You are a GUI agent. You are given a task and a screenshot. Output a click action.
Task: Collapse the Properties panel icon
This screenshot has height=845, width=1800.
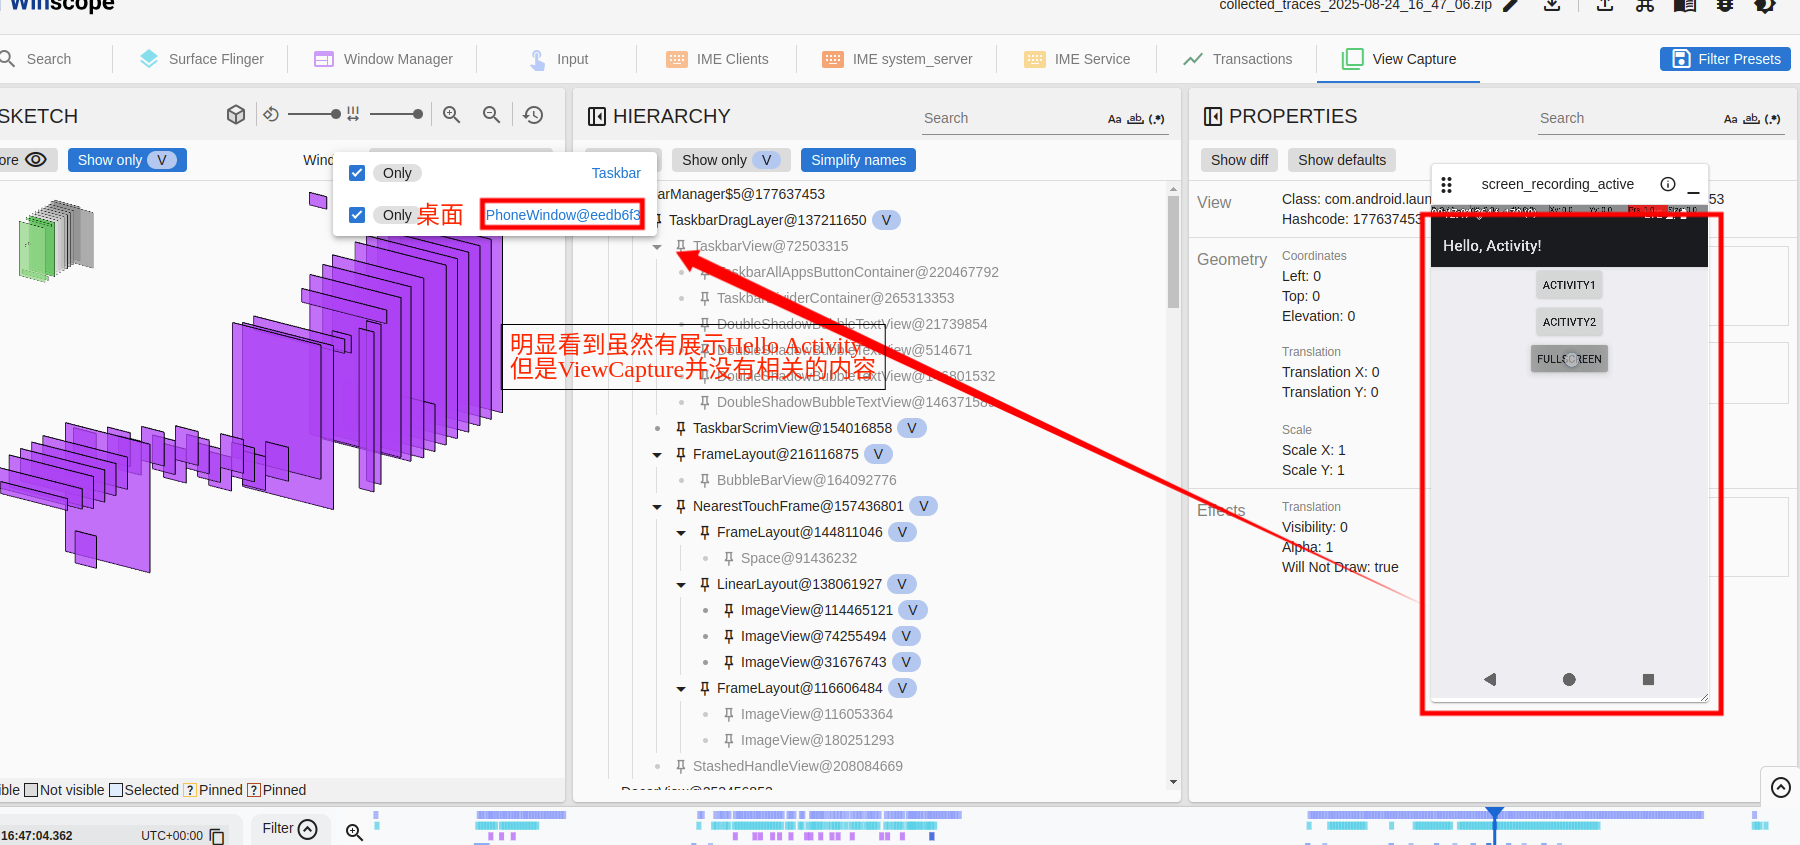tap(1213, 117)
